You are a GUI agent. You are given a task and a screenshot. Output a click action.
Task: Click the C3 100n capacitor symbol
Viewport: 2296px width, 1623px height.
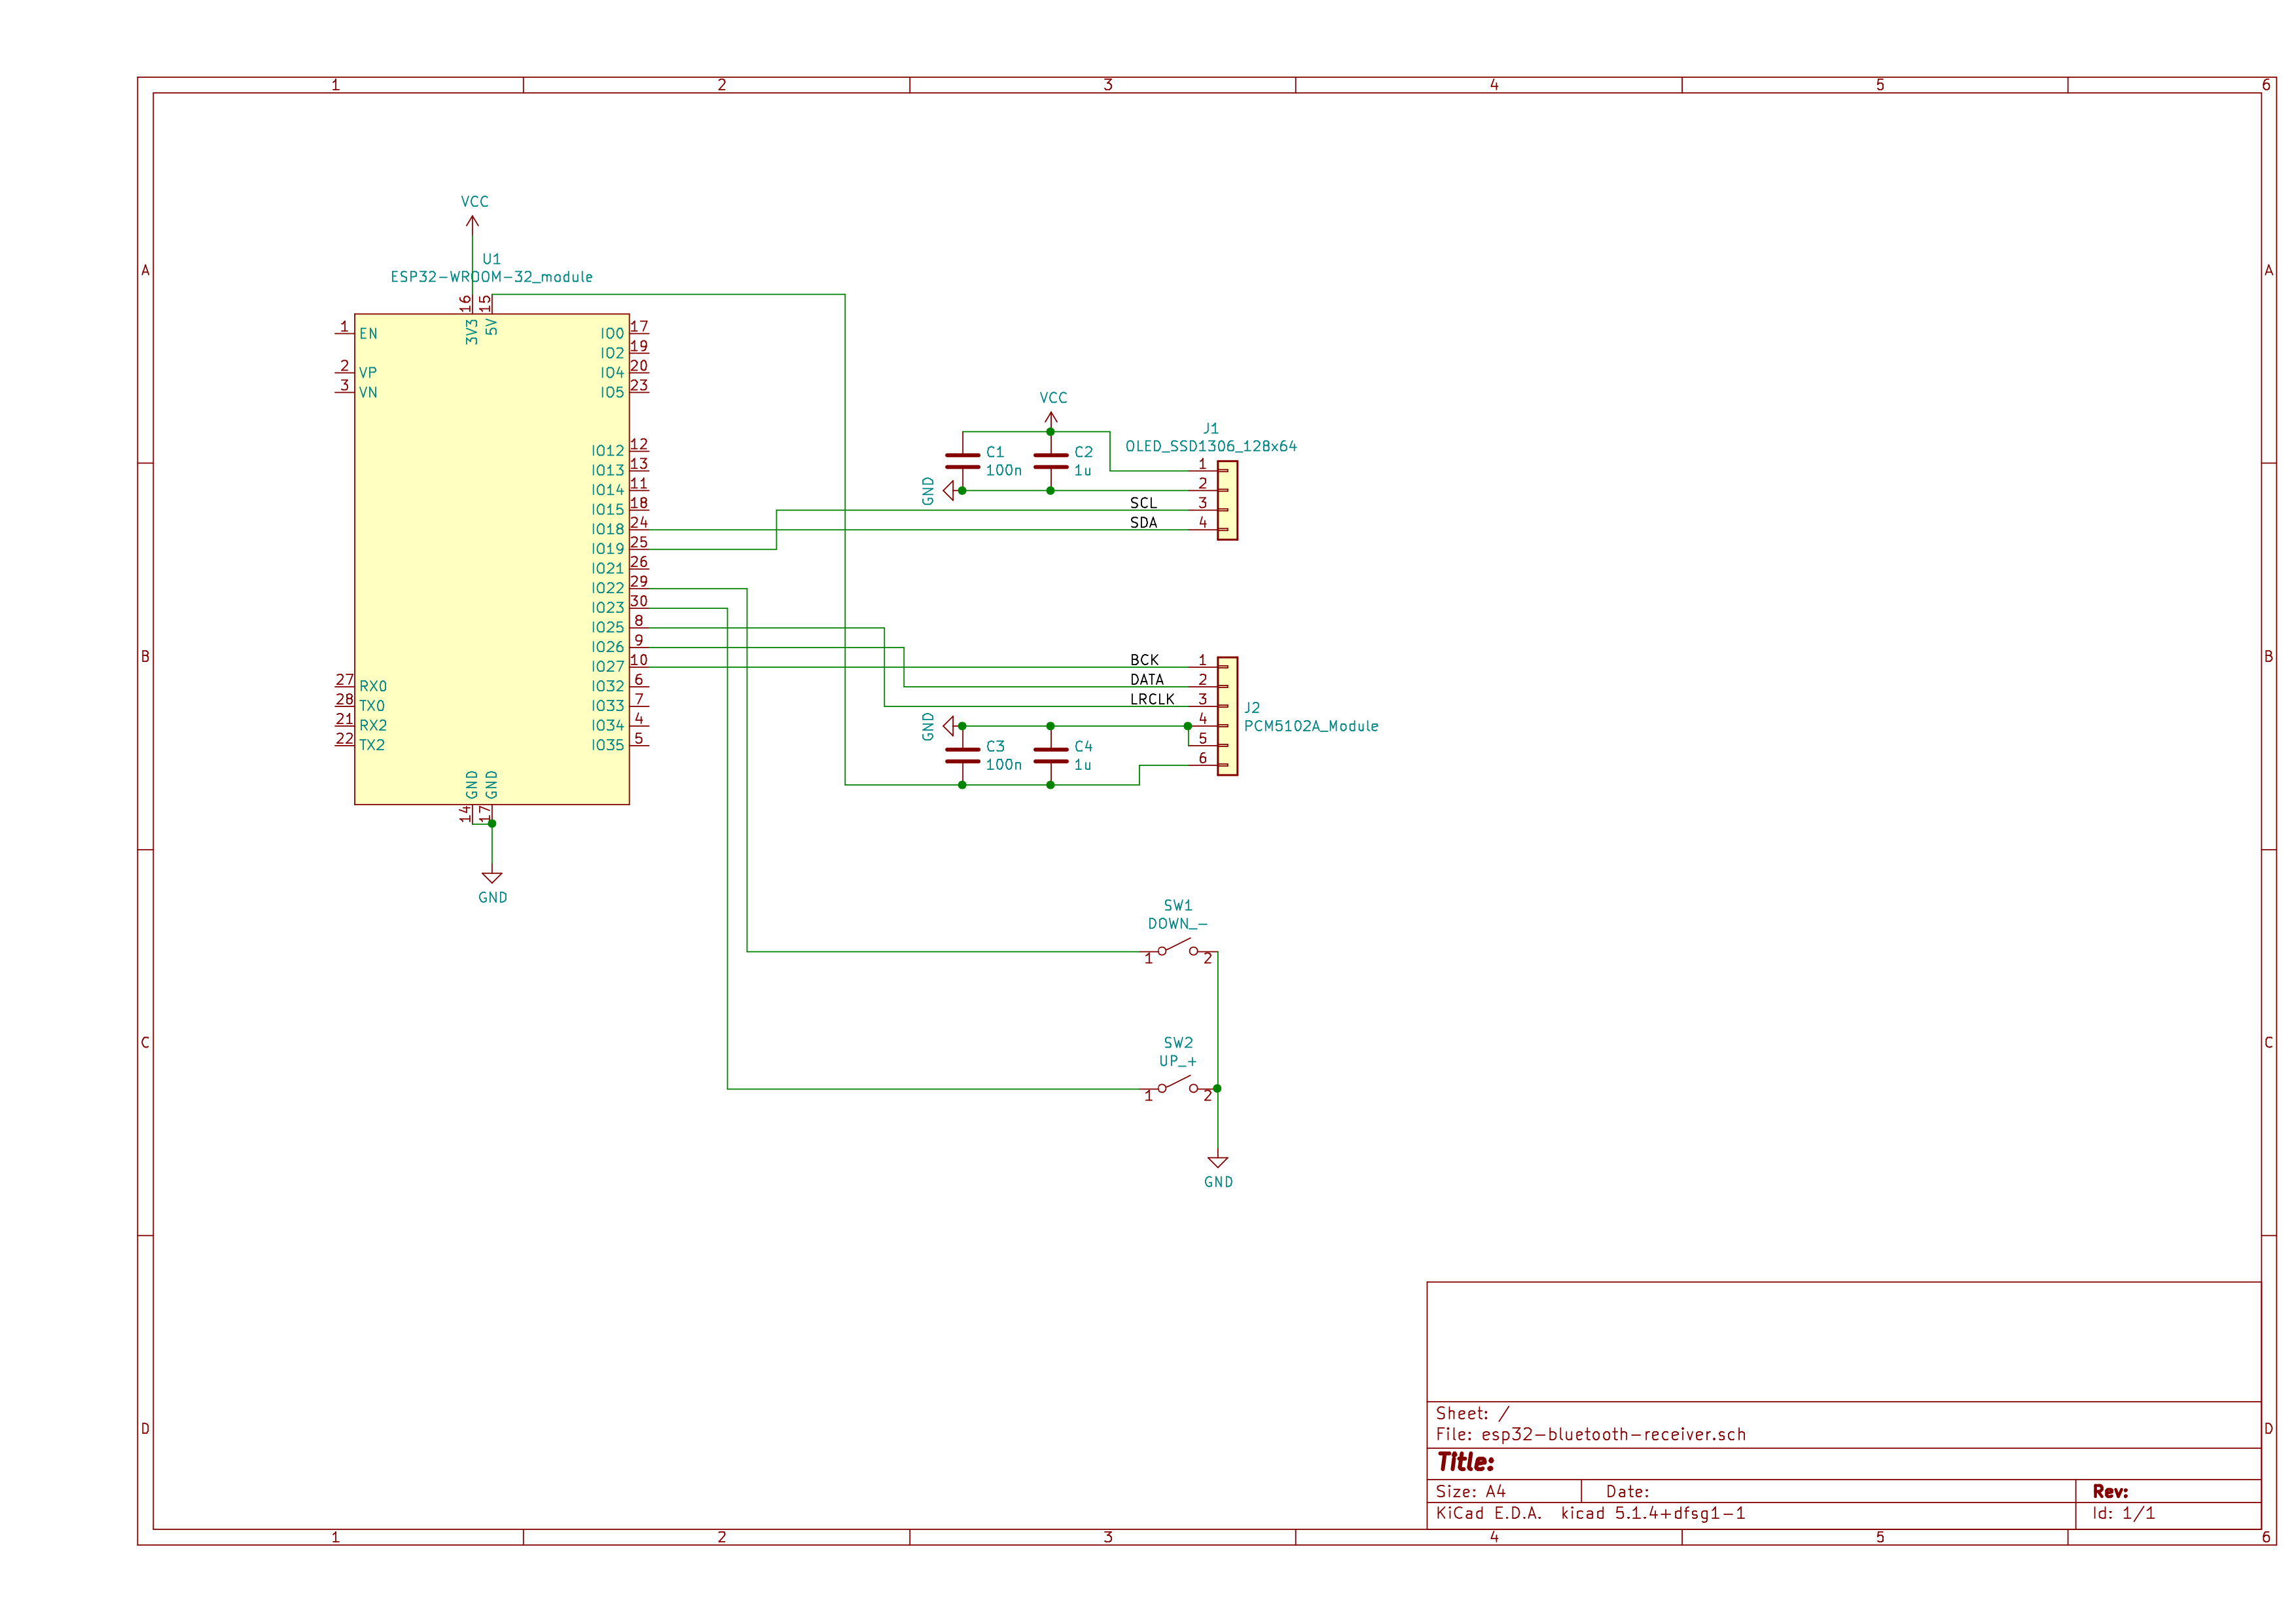(962, 755)
